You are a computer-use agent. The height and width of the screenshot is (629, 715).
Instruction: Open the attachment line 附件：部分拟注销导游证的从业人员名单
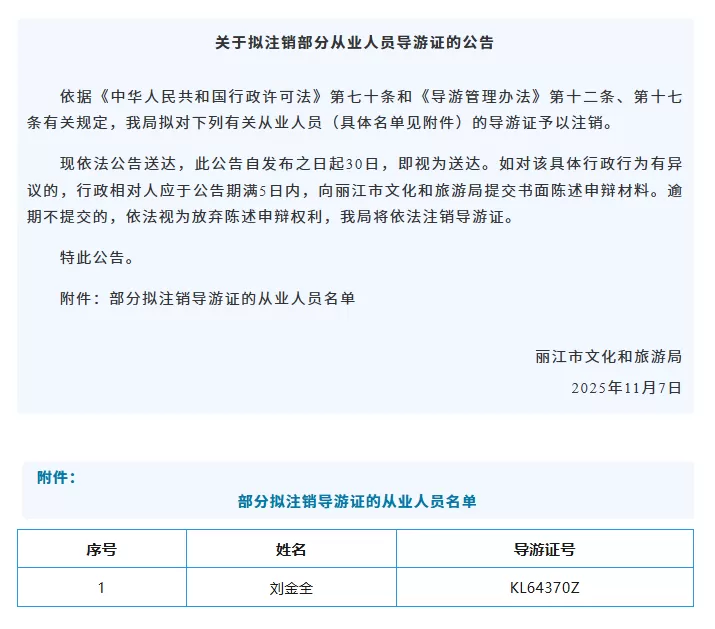pyautogui.click(x=207, y=297)
